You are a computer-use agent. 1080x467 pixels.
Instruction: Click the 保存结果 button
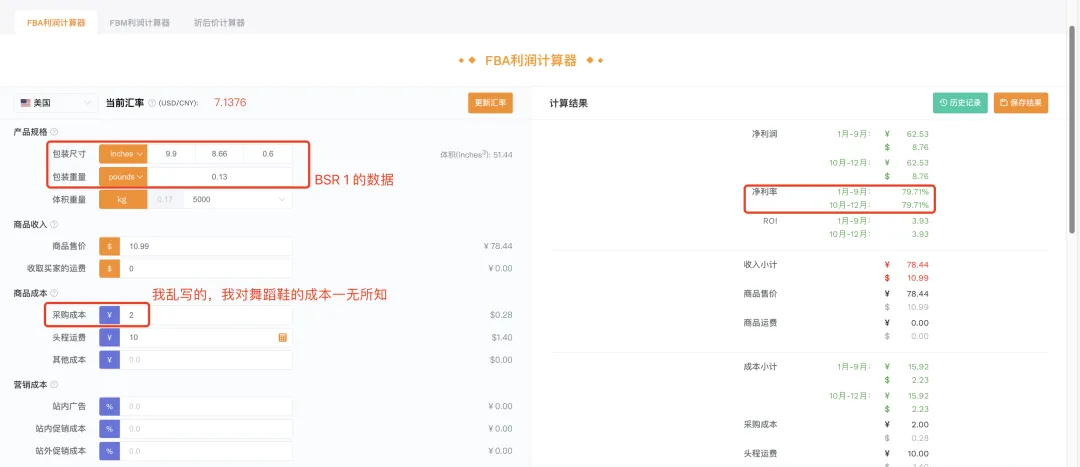coord(1021,103)
